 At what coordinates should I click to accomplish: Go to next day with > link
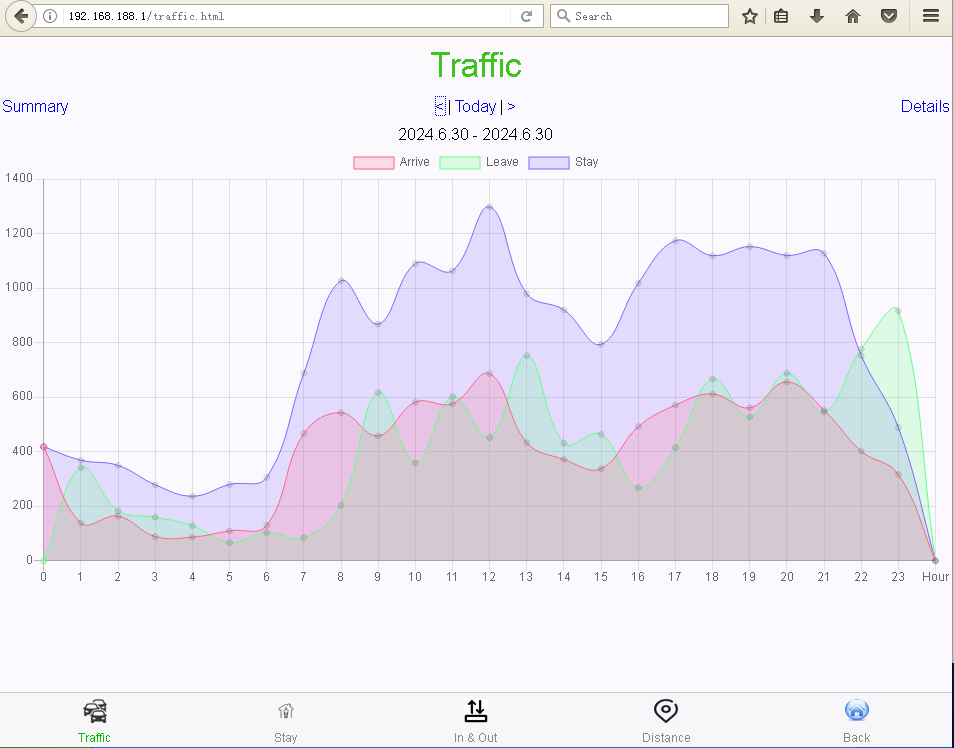[x=511, y=107]
